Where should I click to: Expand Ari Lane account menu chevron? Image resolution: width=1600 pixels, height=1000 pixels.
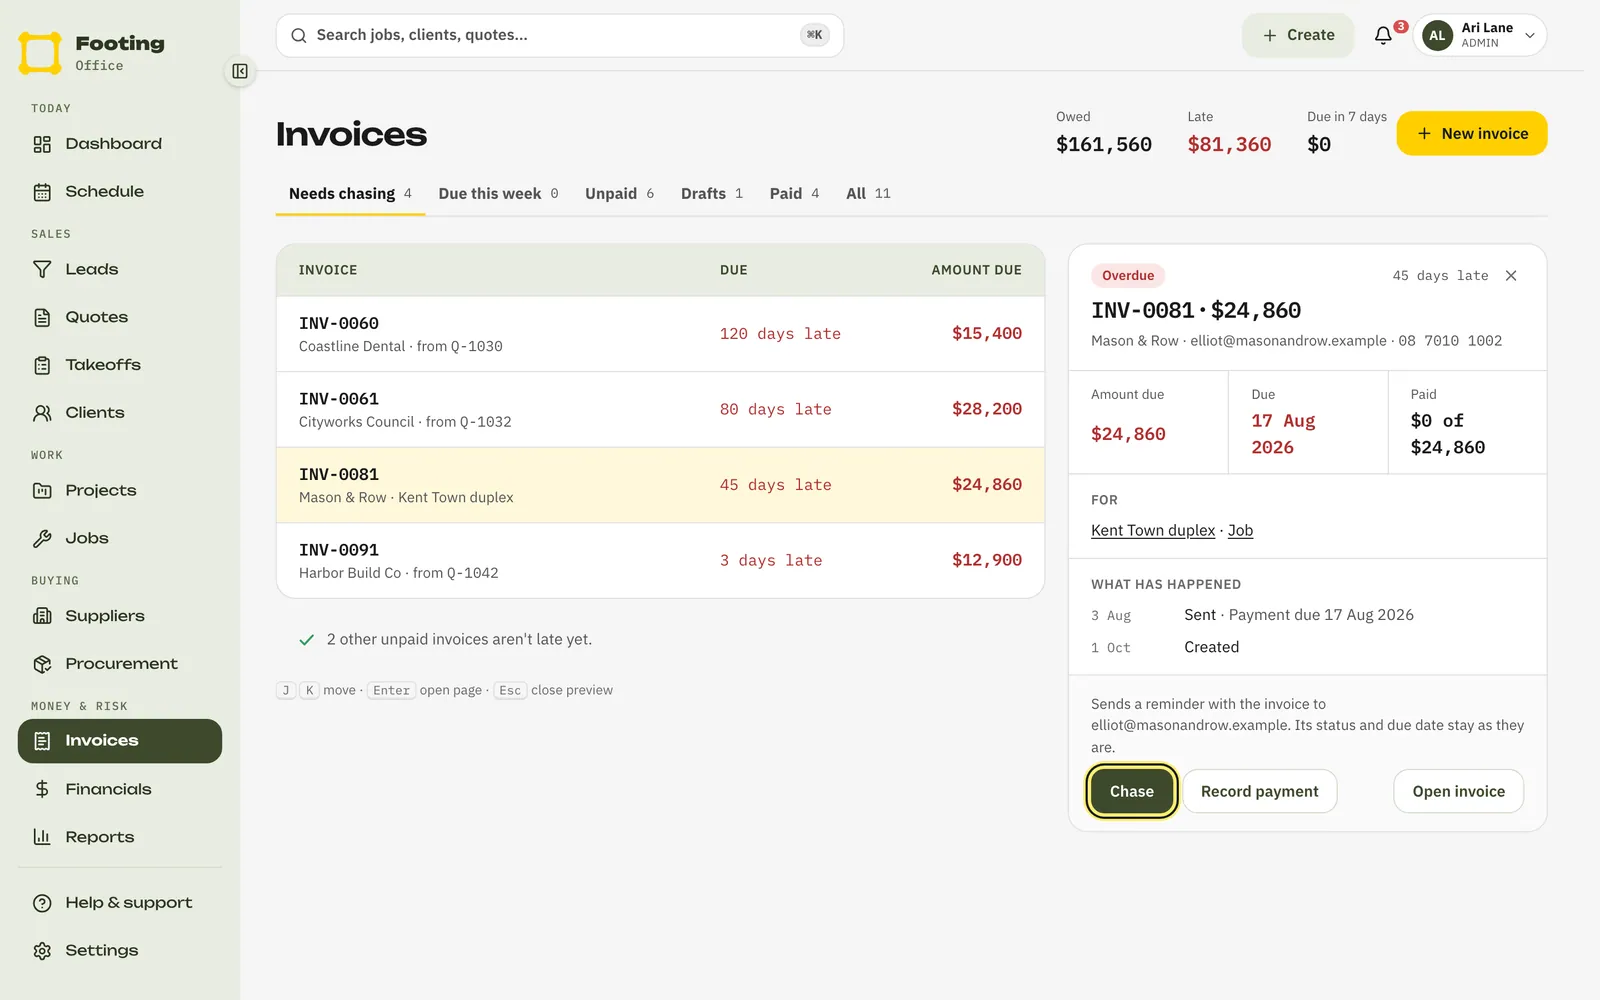1529,36
